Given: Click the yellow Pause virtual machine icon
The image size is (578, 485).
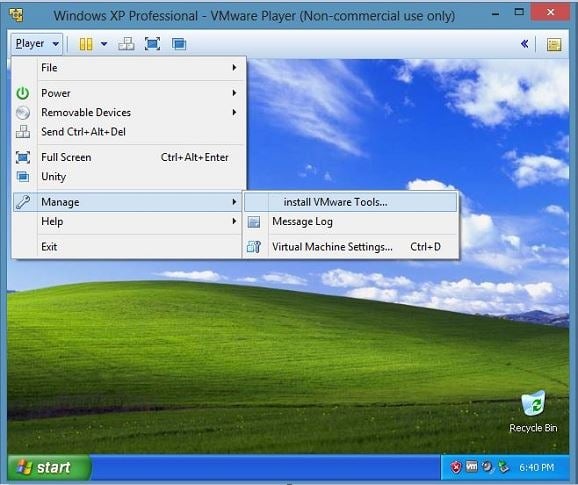Looking at the screenshot, I should (86, 44).
